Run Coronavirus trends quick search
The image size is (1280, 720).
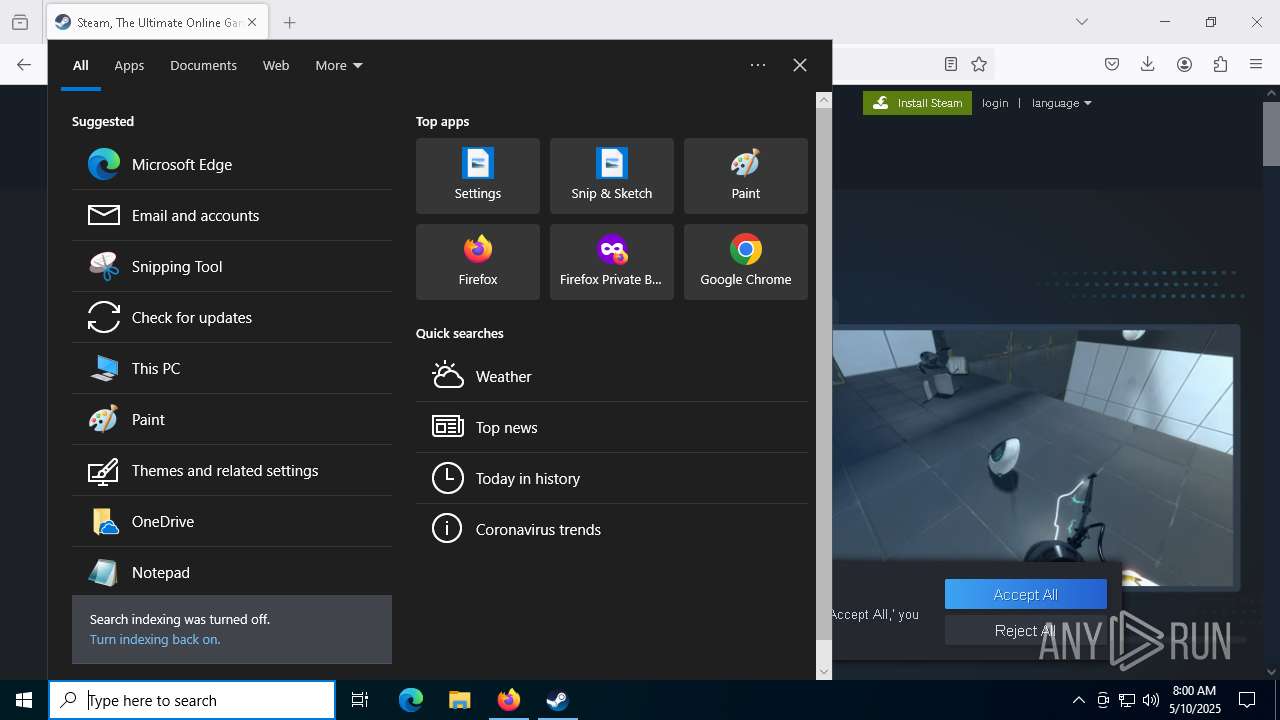[x=612, y=529]
